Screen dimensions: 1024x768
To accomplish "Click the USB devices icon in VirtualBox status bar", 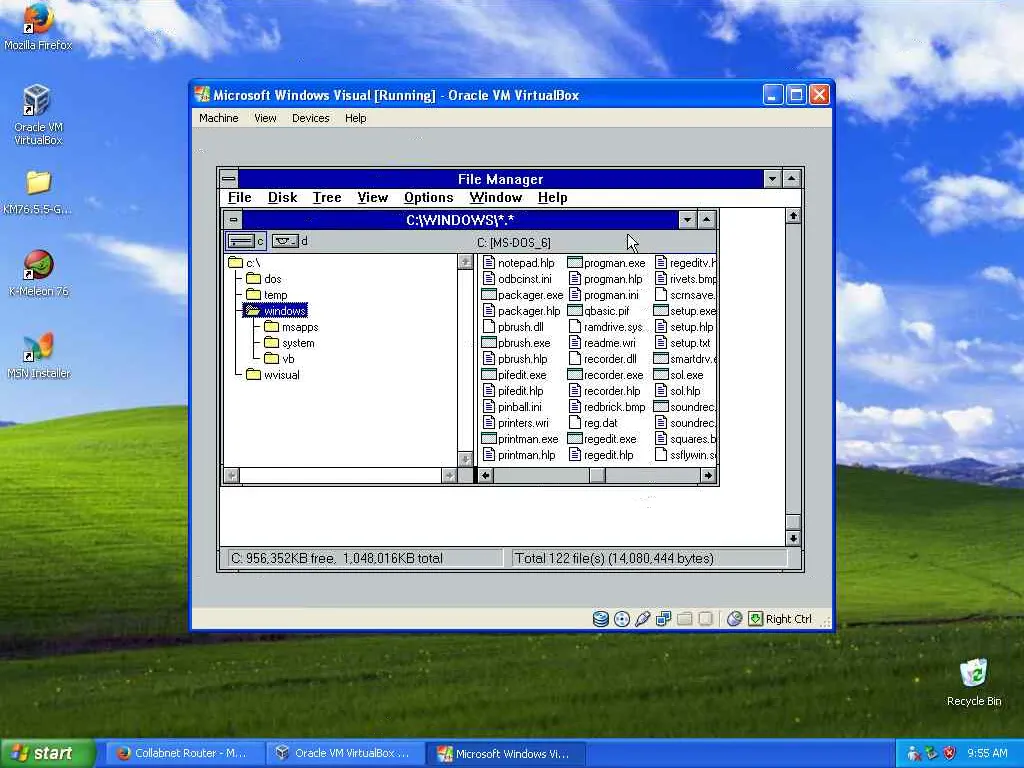I will (643, 618).
